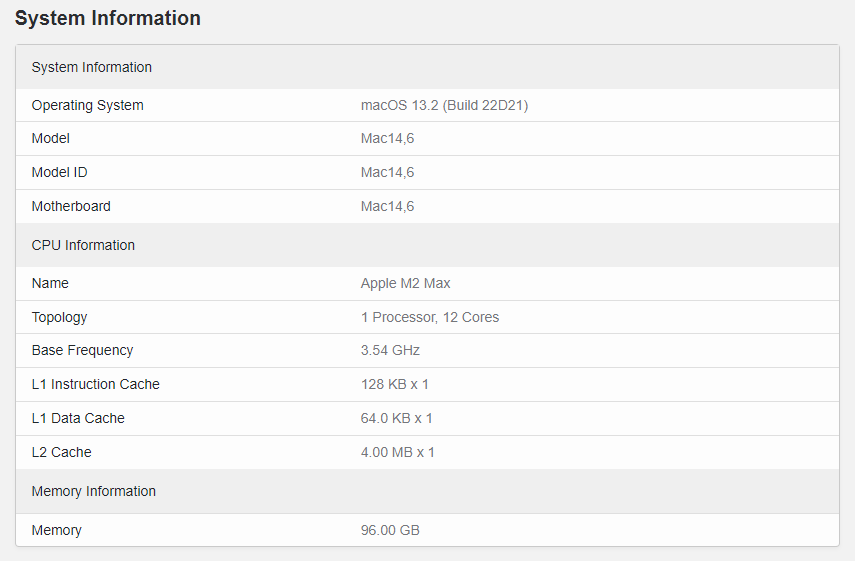Click the L1 Instruction Cache label
The width and height of the screenshot is (855, 561).
pos(95,384)
